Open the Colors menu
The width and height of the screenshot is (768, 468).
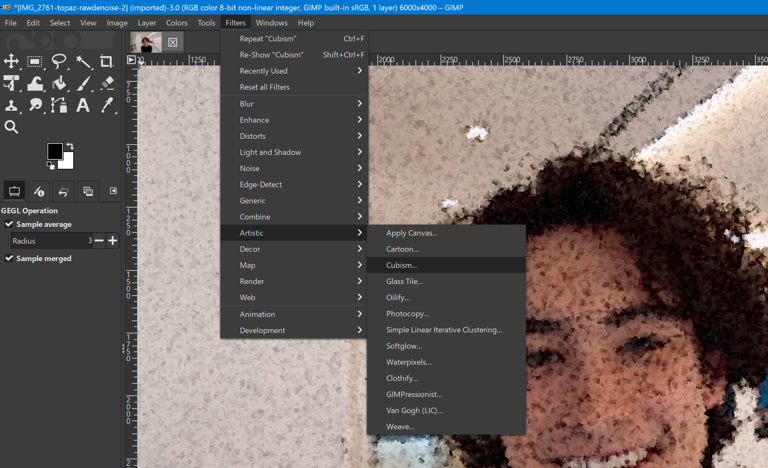(x=177, y=23)
